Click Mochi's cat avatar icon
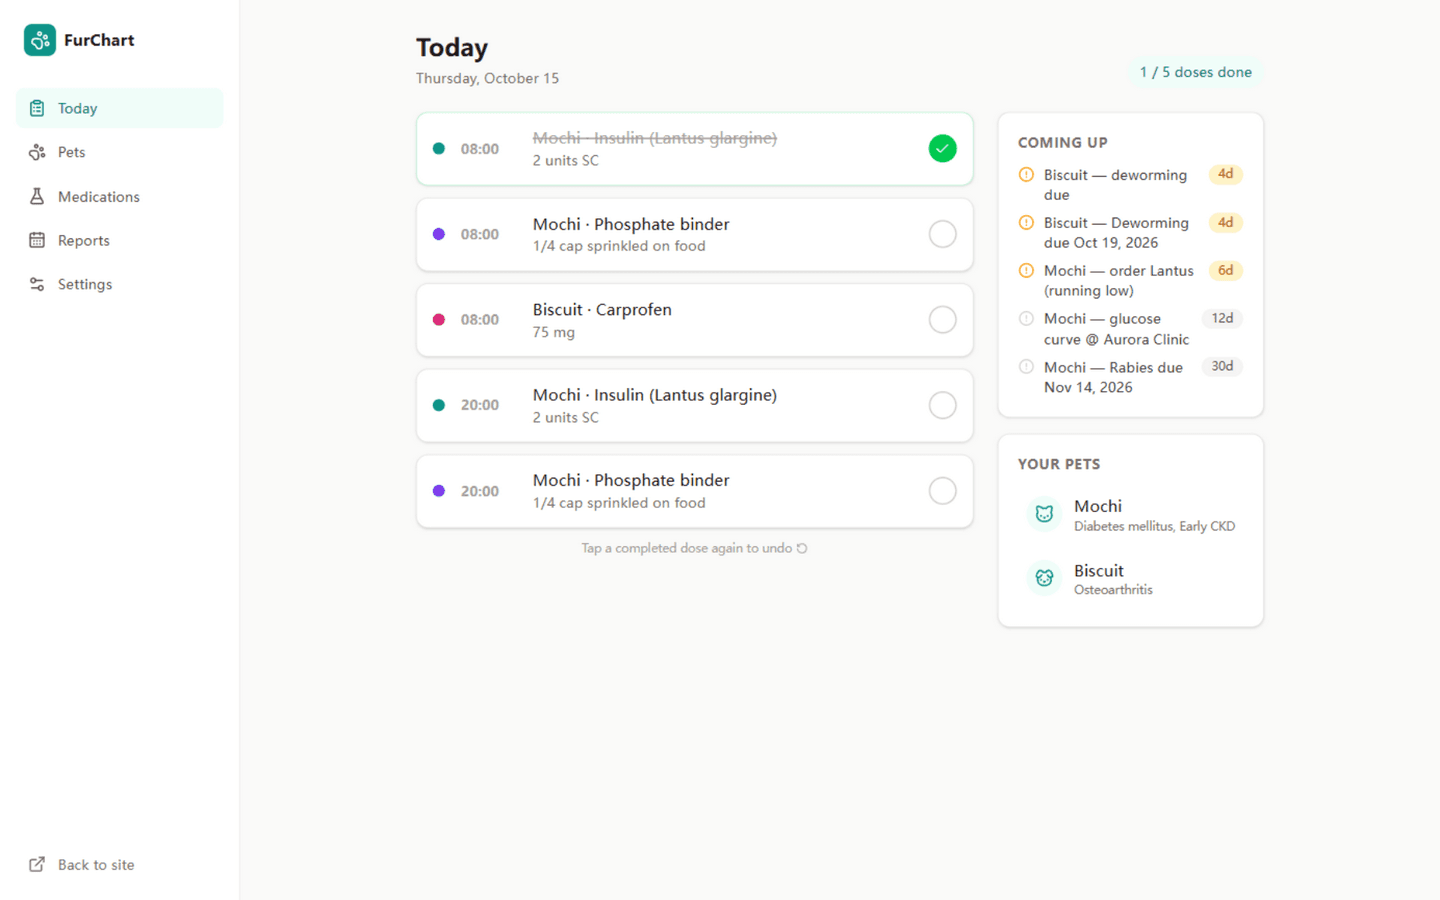This screenshot has height=900, width=1440. click(x=1044, y=514)
